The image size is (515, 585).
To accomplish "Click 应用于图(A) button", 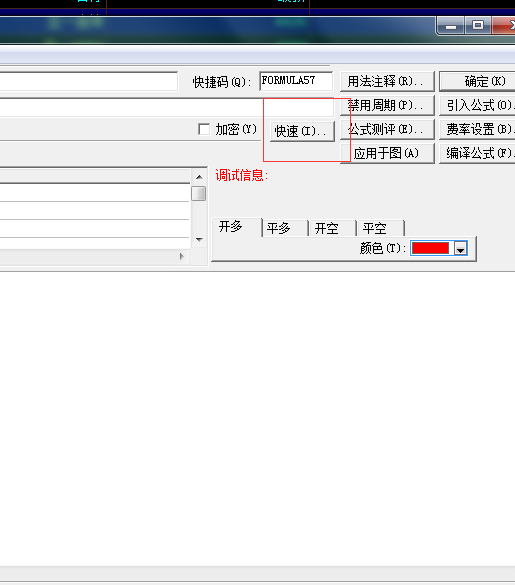I will [x=387, y=153].
